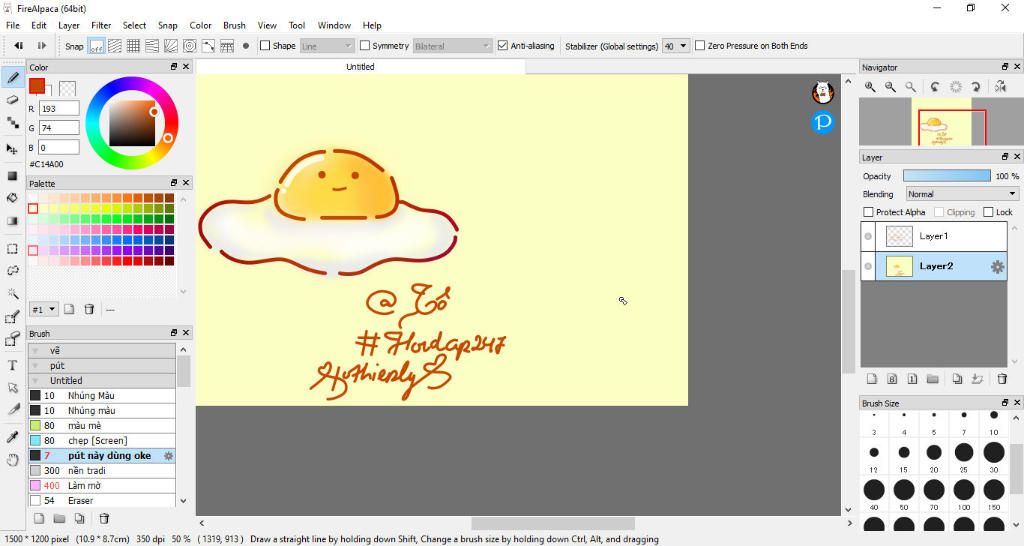Open Layer2 settings gear
Image resolution: width=1024 pixels, height=546 pixels.
point(997,266)
